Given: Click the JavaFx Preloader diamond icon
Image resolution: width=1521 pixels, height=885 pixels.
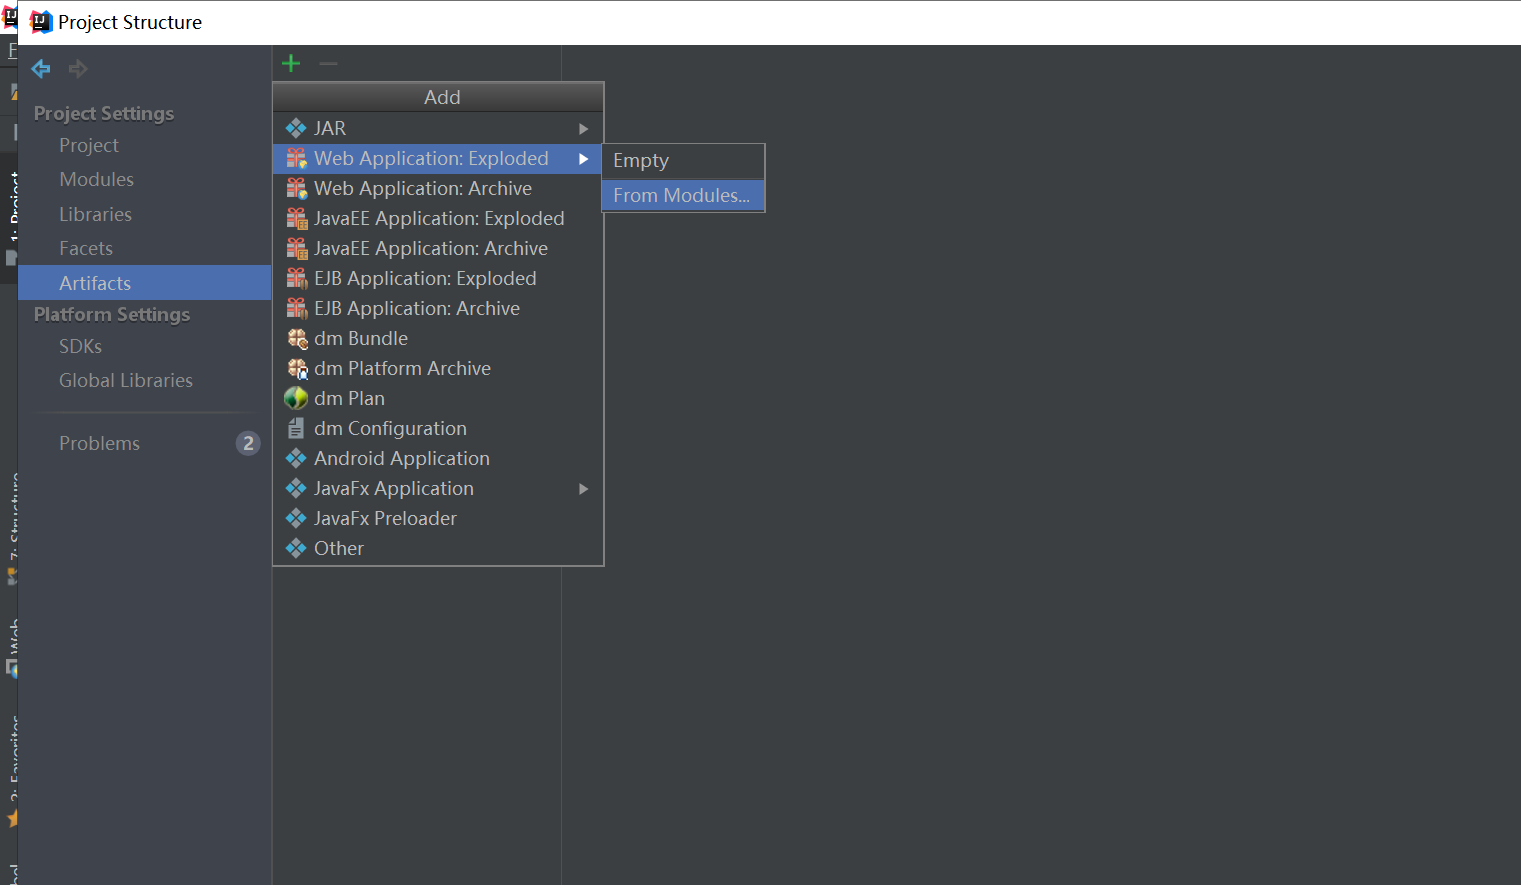Looking at the screenshot, I should coord(296,518).
